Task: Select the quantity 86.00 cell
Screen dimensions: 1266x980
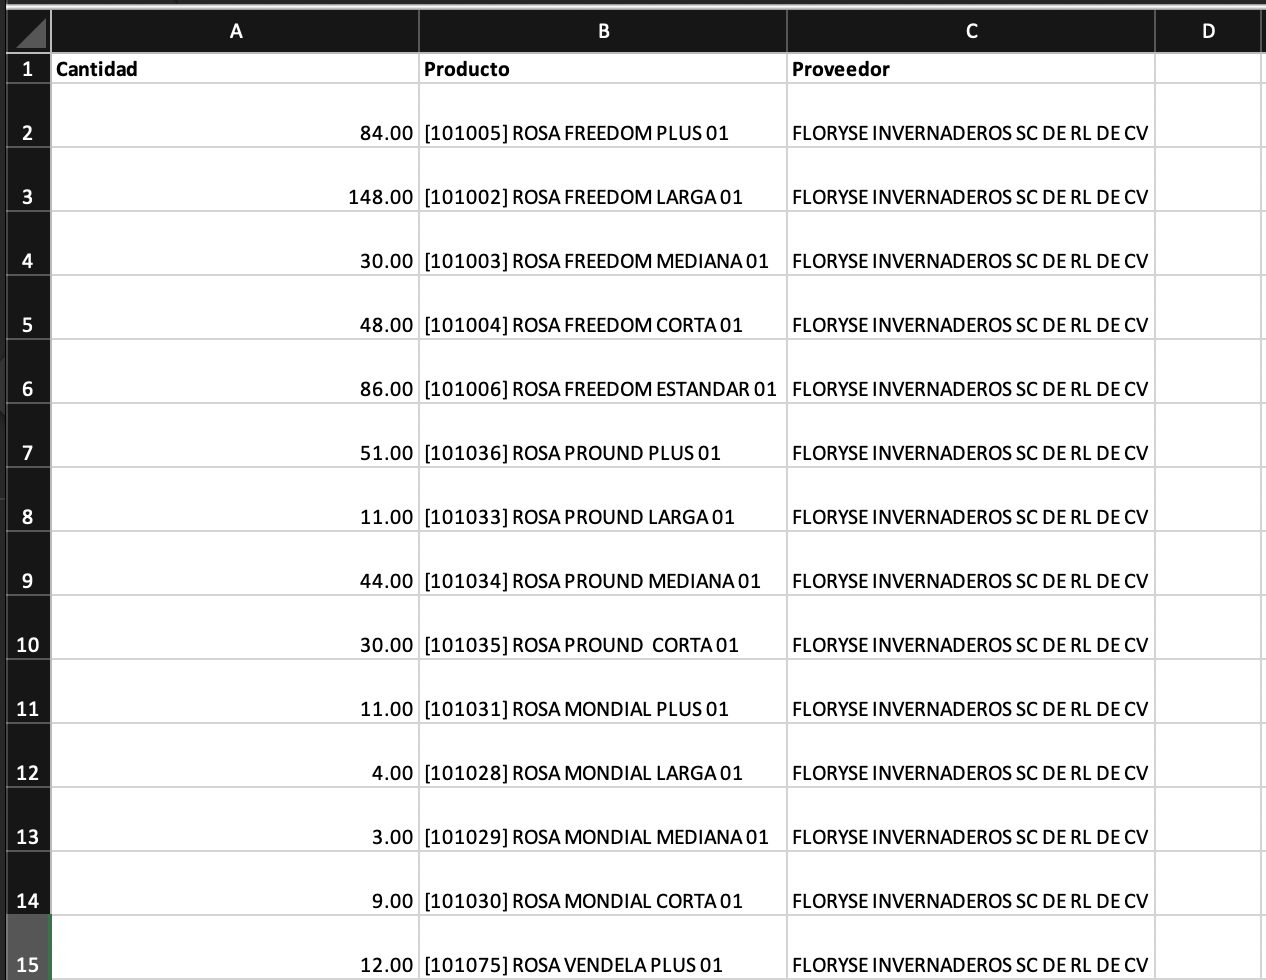Action: (x=235, y=372)
